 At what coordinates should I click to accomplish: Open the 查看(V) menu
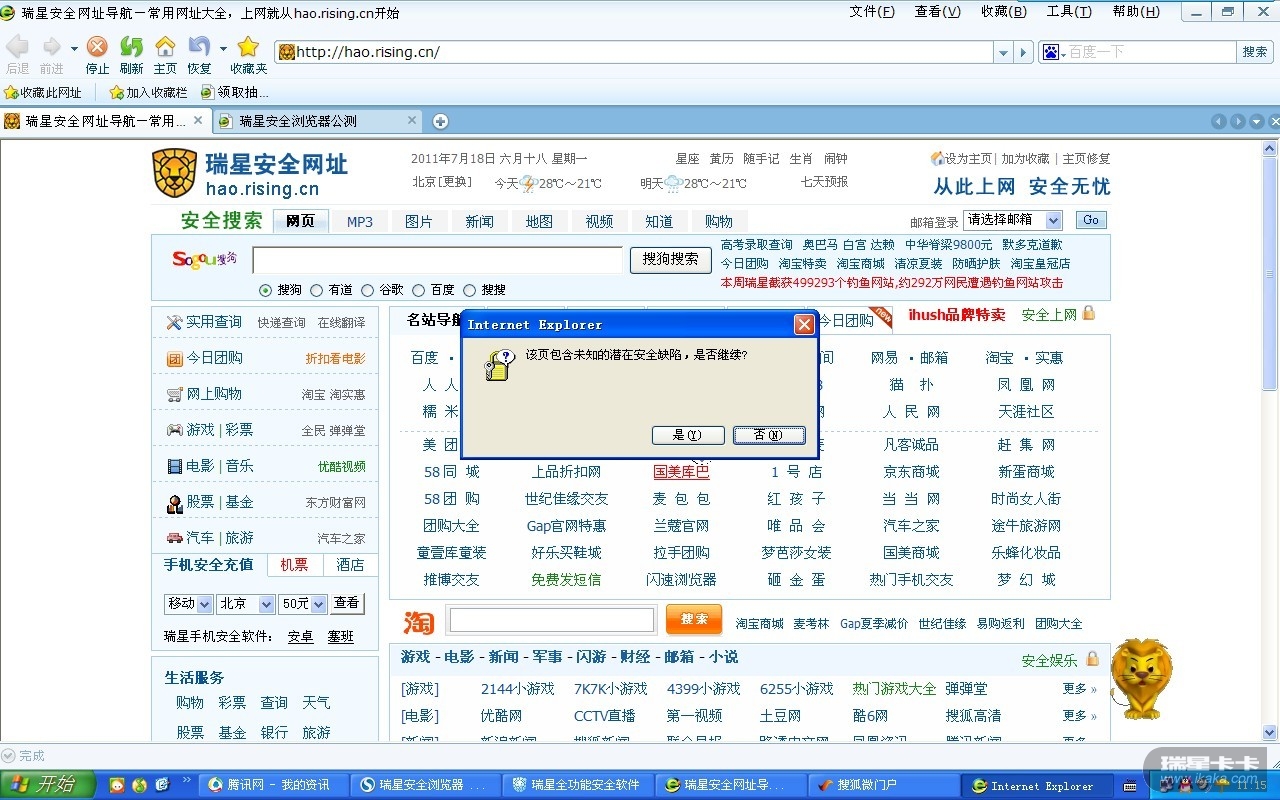938,12
